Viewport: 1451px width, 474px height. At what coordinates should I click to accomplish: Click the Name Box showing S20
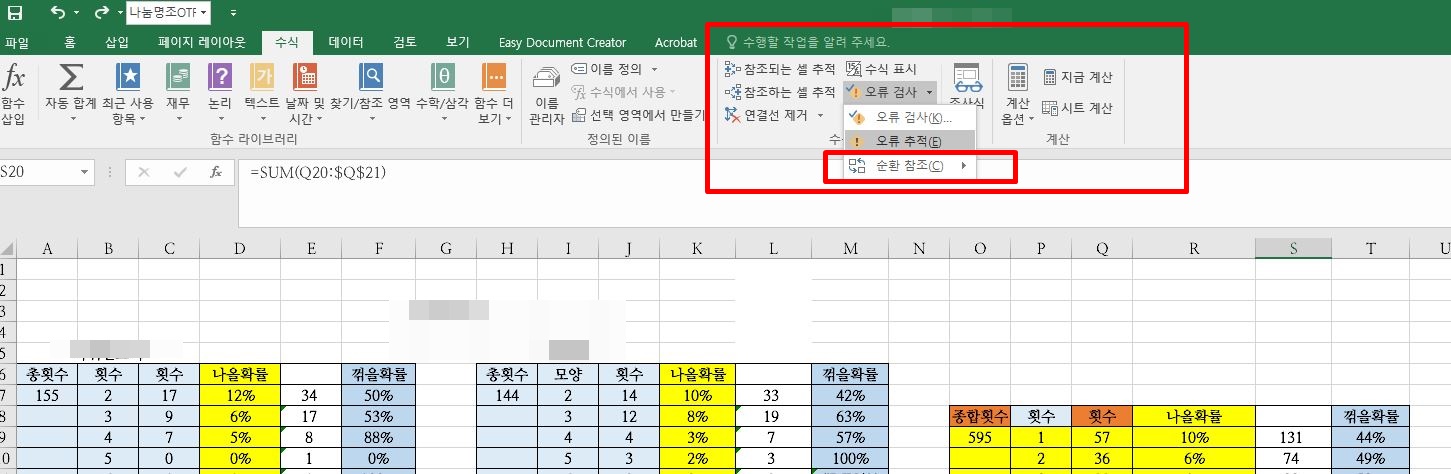(x=40, y=172)
